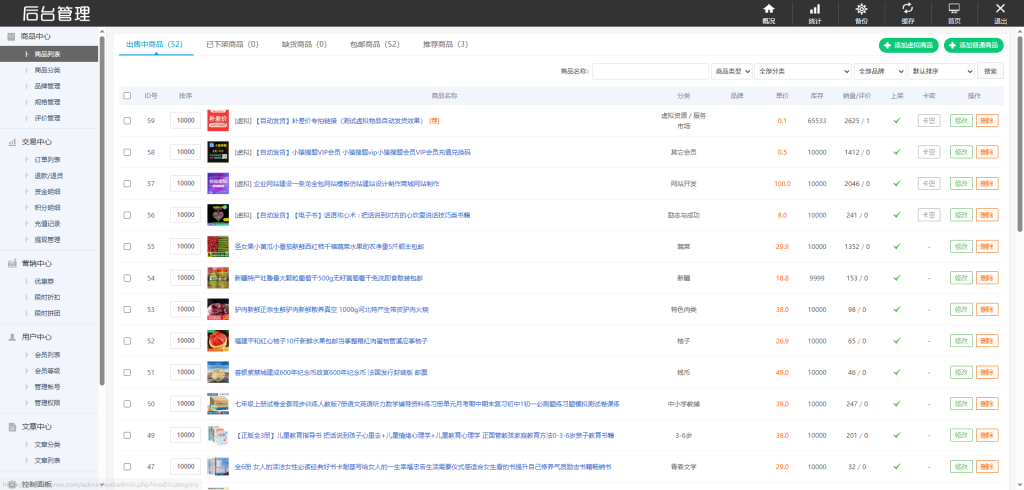
Task: Check the checkbox for product ID 58
Action: tap(127, 152)
